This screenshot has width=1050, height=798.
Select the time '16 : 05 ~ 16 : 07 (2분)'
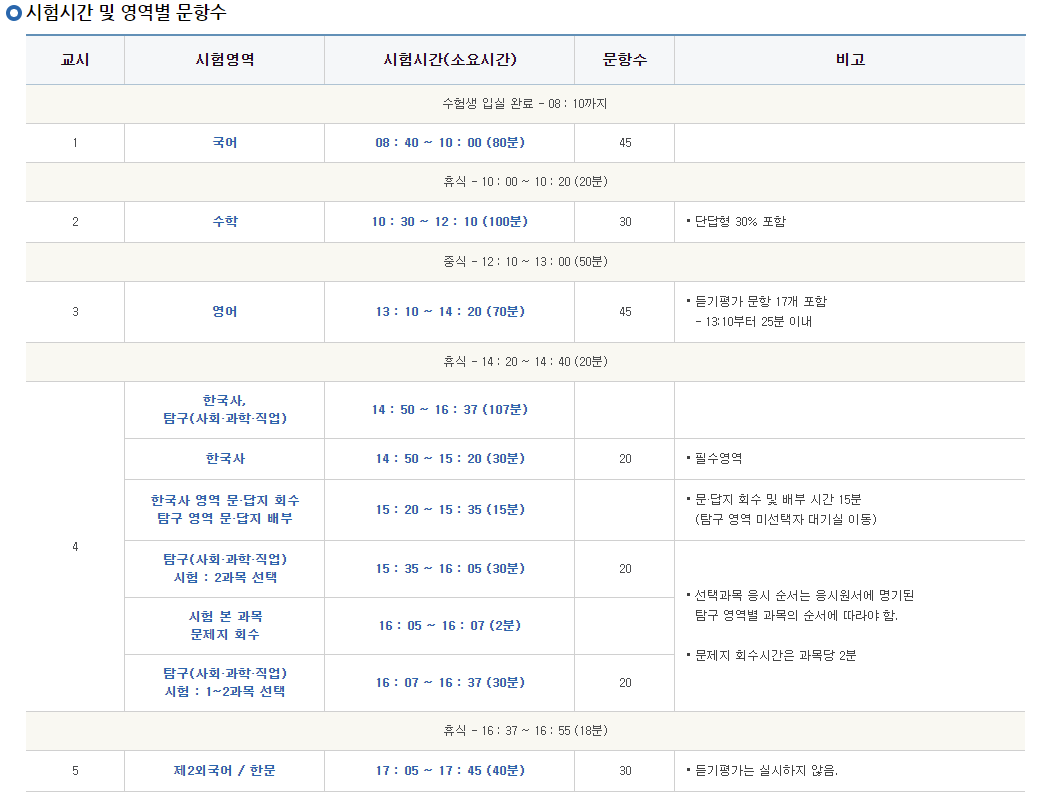[449, 626]
